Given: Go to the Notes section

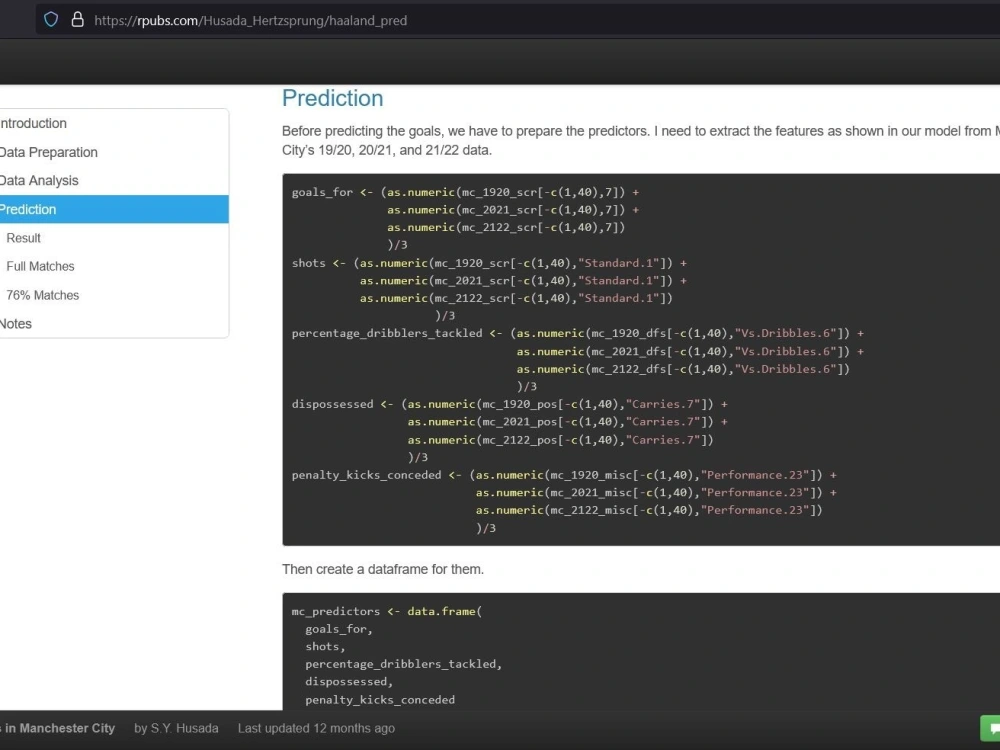Looking at the screenshot, I should tap(16, 324).
